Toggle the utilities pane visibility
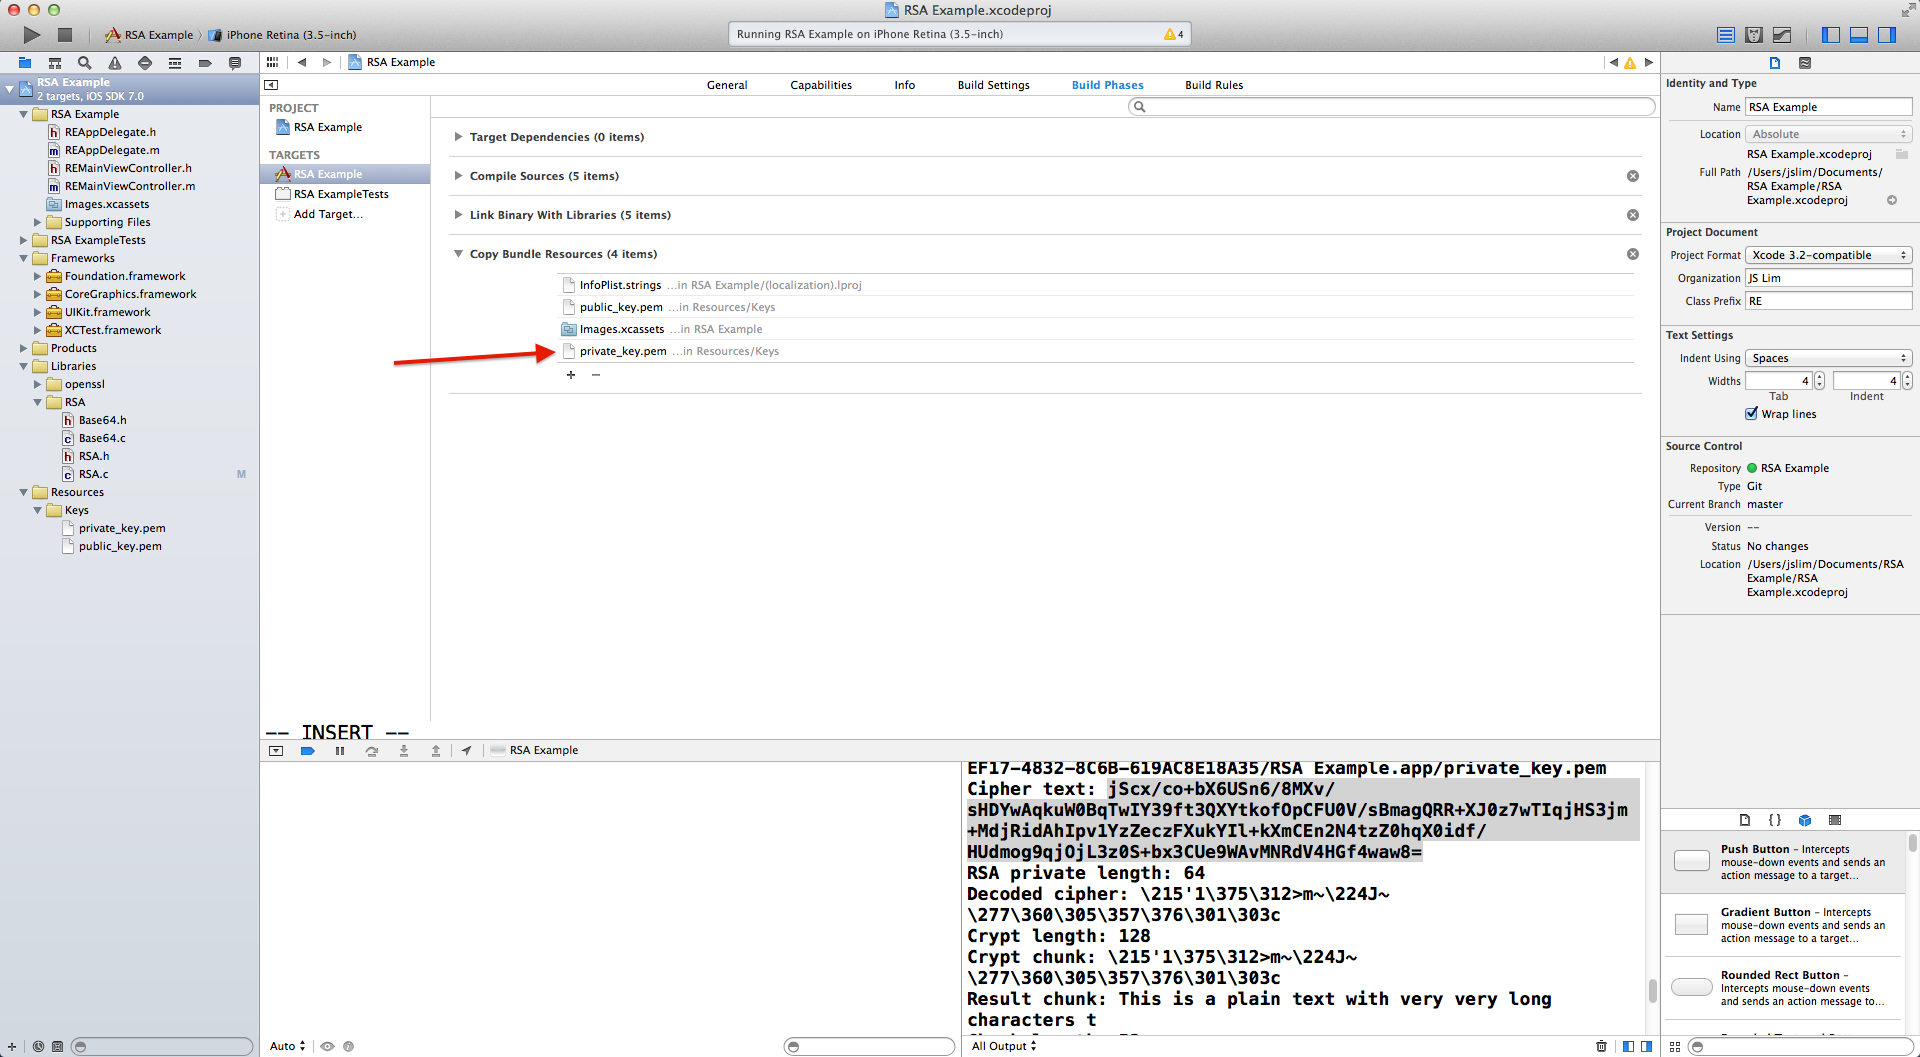1920x1057 pixels. click(x=1887, y=35)
